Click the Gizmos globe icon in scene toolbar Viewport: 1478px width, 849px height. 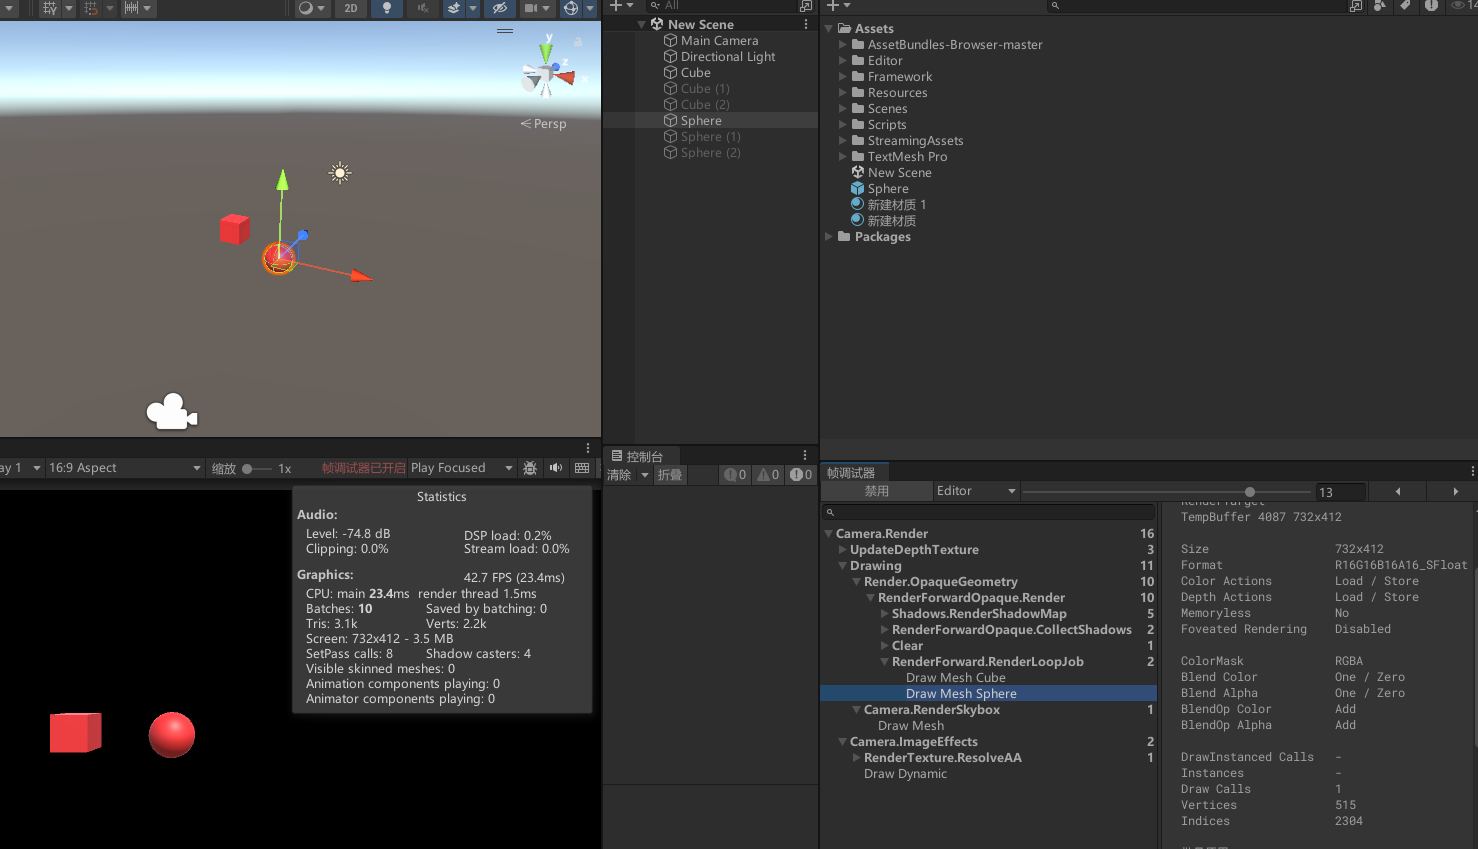(570, 8)
